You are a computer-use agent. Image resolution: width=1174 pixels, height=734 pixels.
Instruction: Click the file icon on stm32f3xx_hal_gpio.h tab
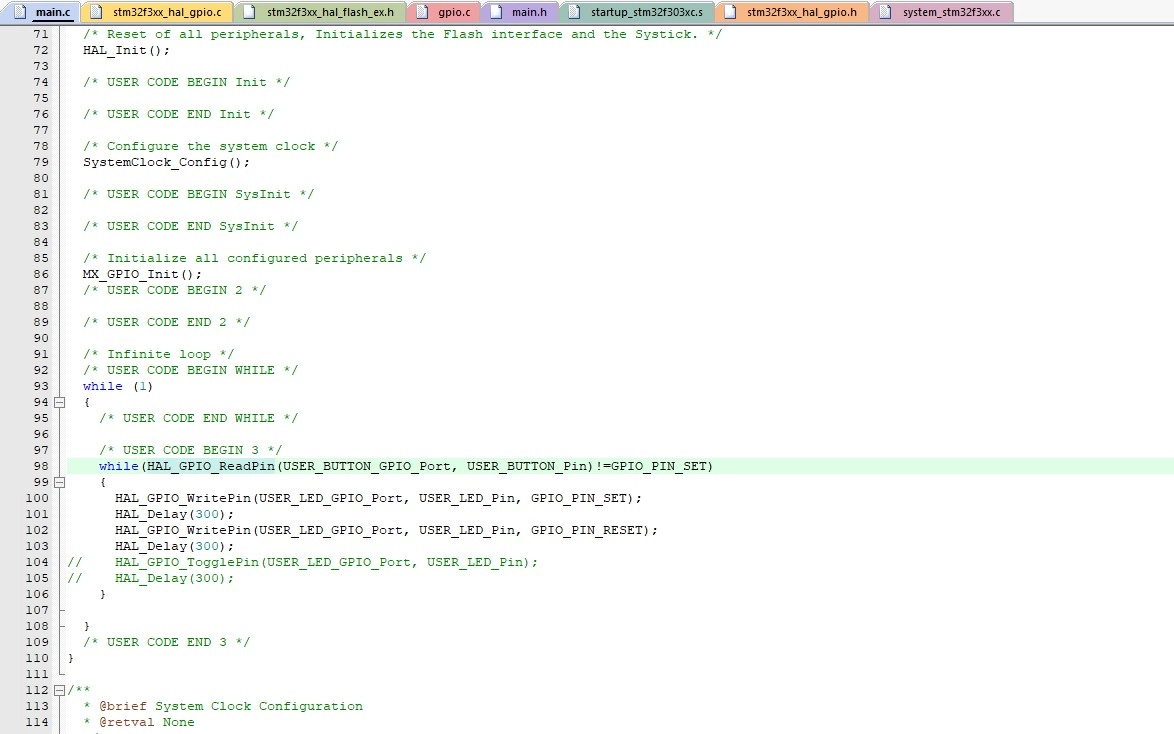tap(731, 12)
